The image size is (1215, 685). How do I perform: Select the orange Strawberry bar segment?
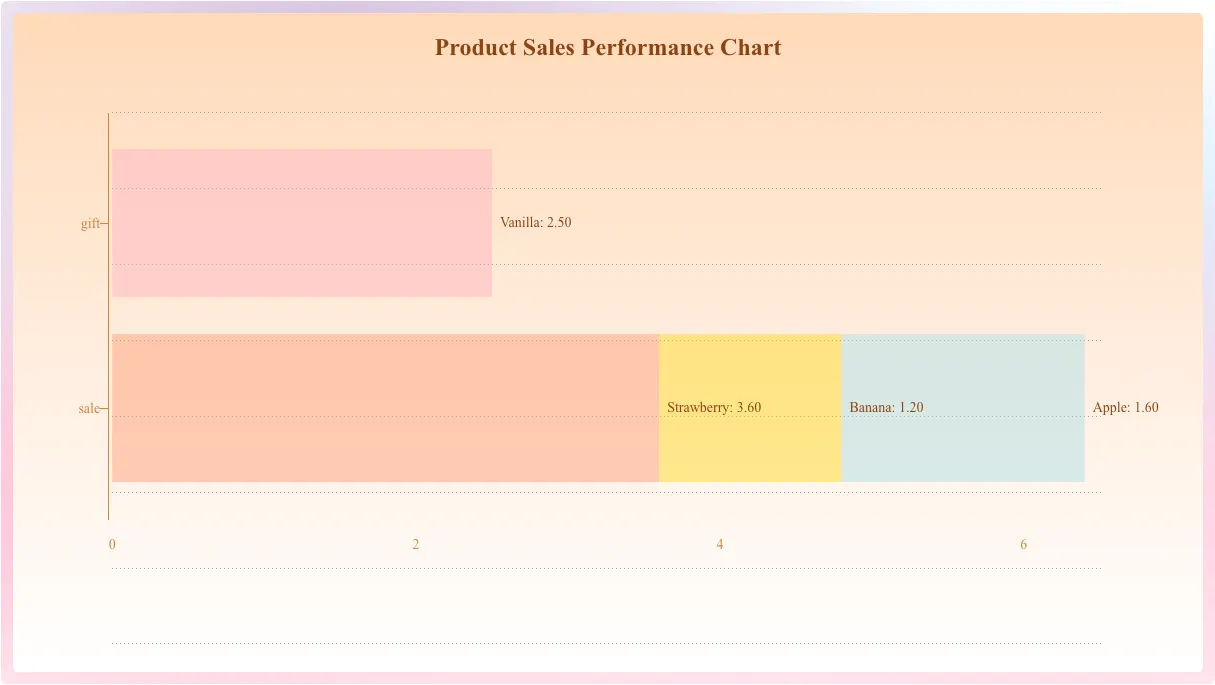tap(385, 408)
